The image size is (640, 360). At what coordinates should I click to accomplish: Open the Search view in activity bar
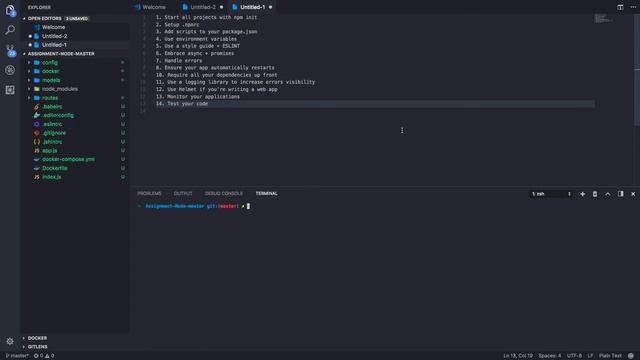[x=10, y=30]
